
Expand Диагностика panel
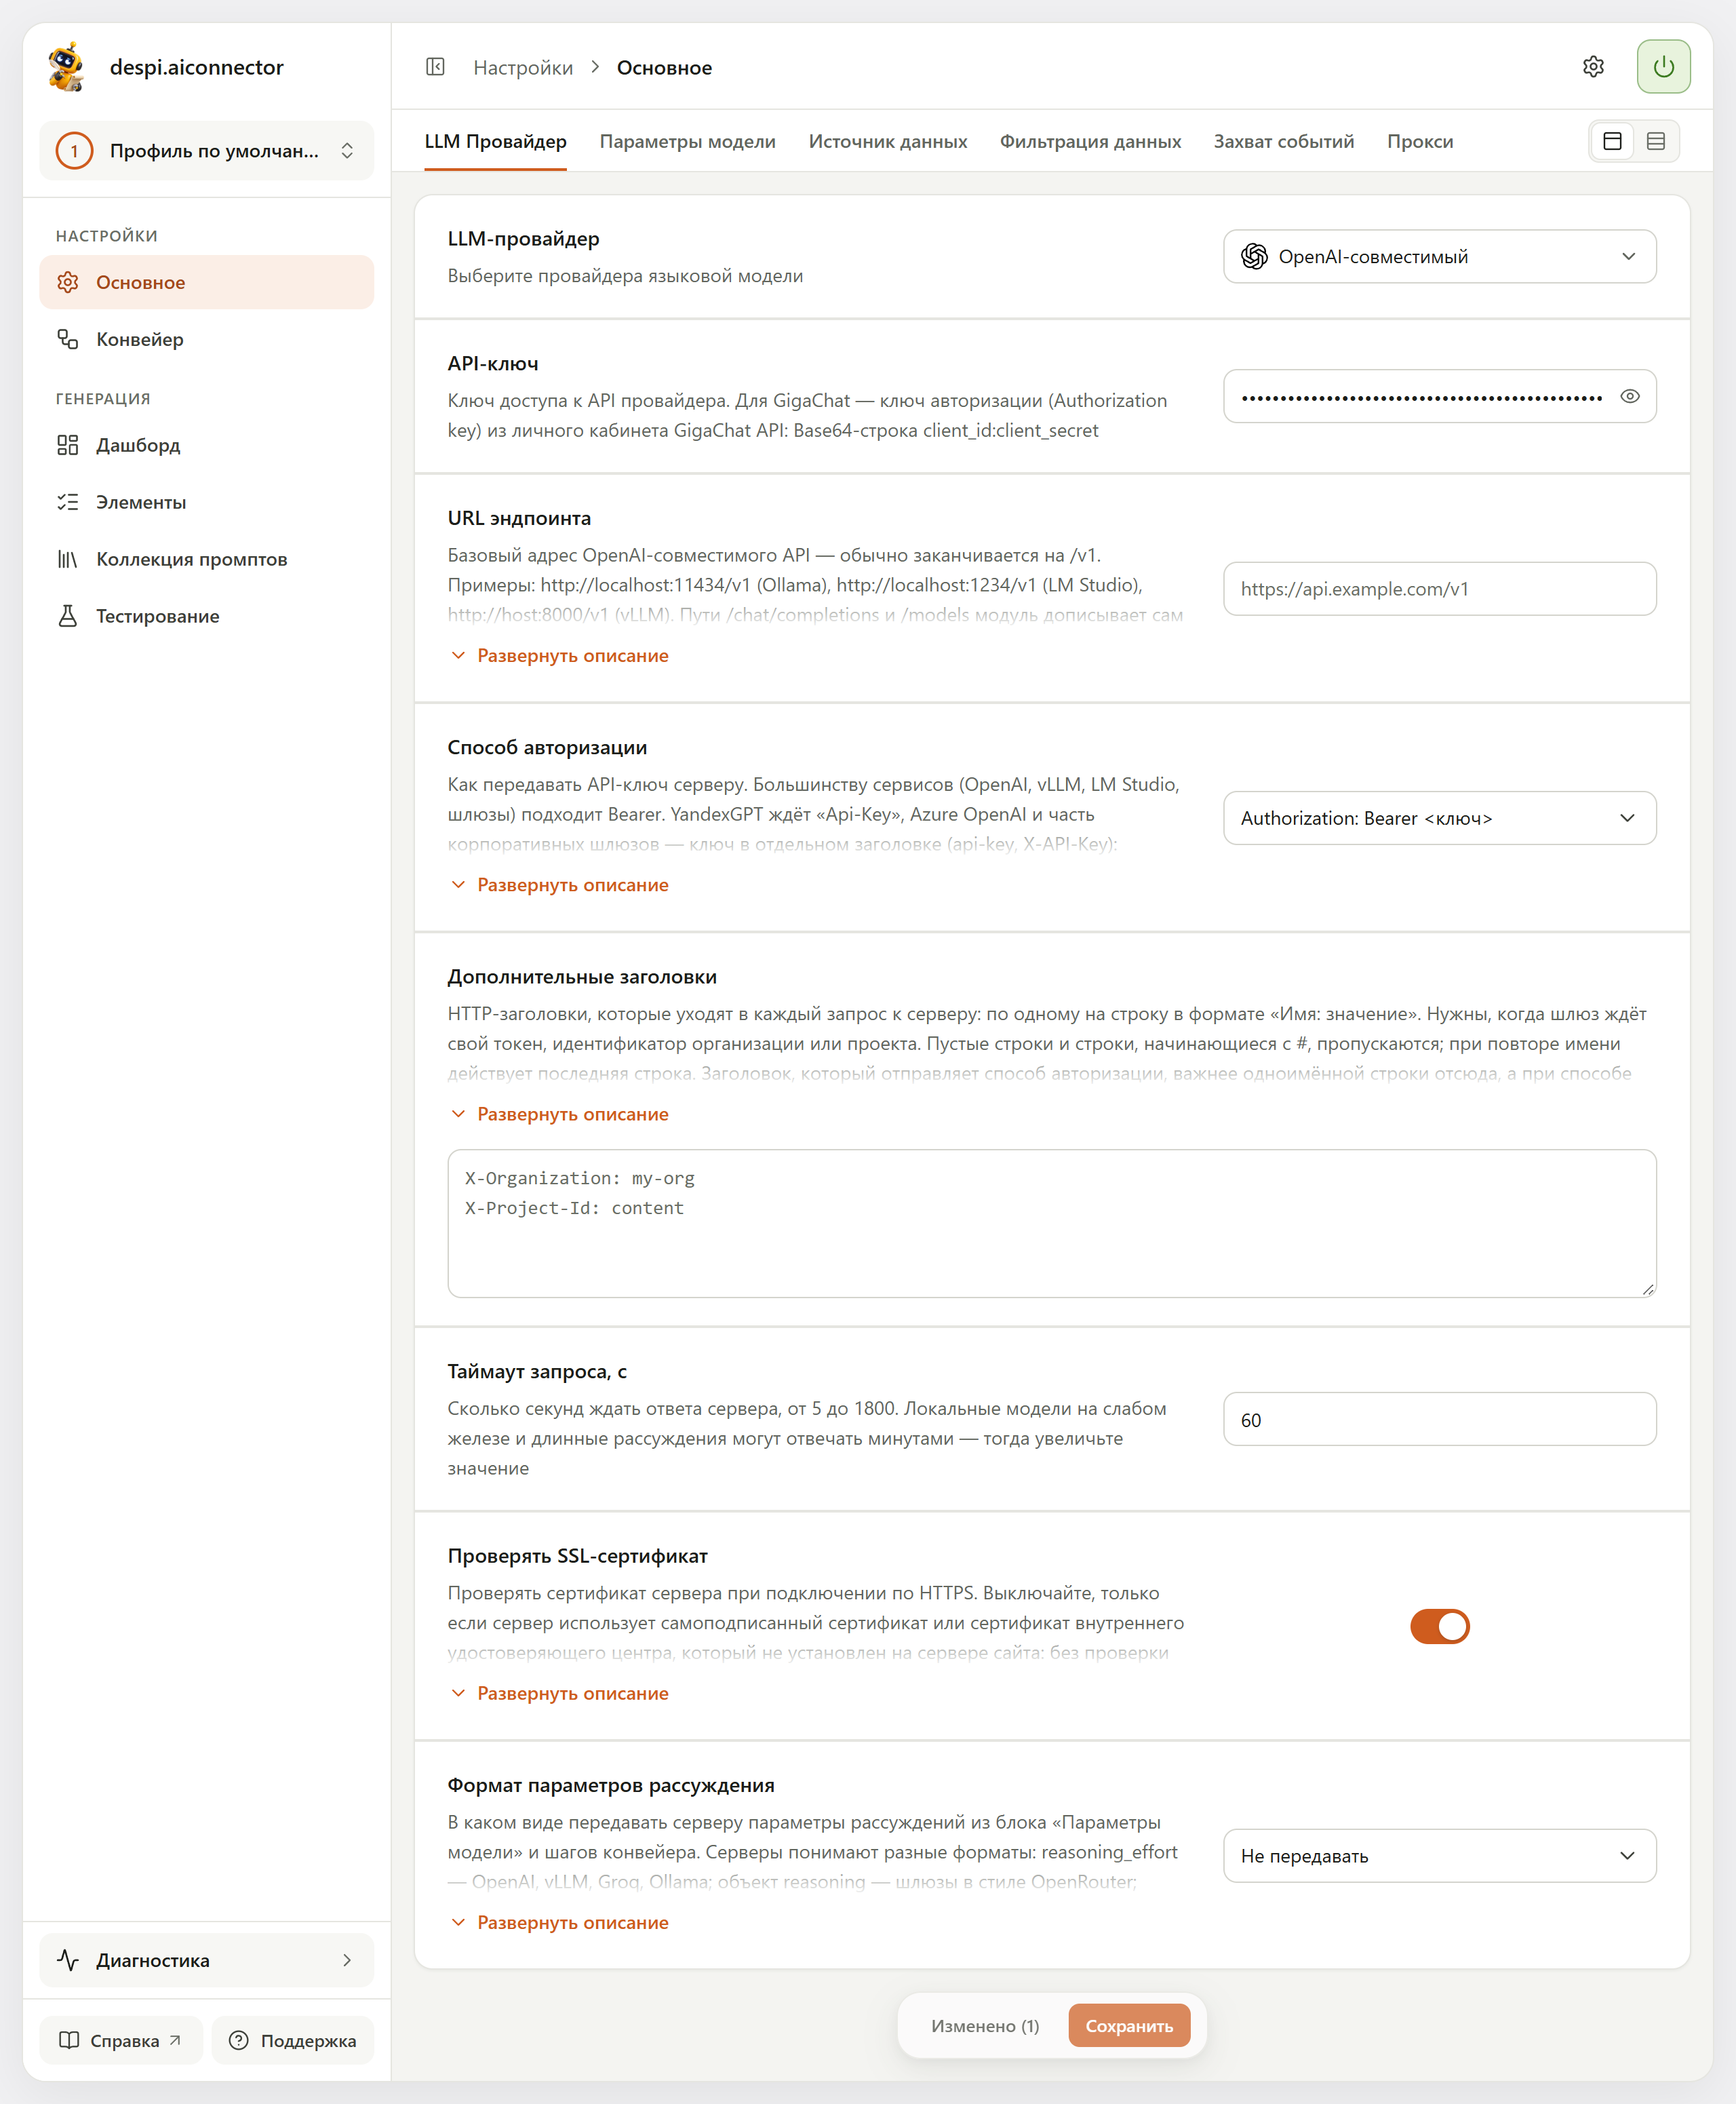207,1960
